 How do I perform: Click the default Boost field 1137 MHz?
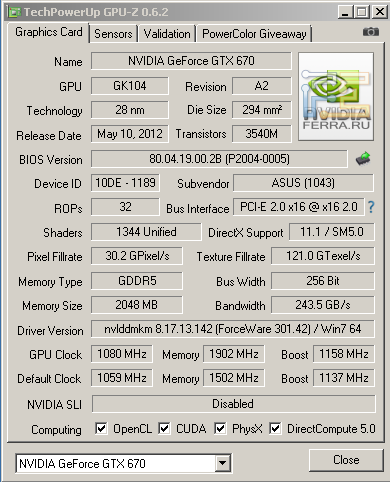pyautogui.click(x=344, y=378)
